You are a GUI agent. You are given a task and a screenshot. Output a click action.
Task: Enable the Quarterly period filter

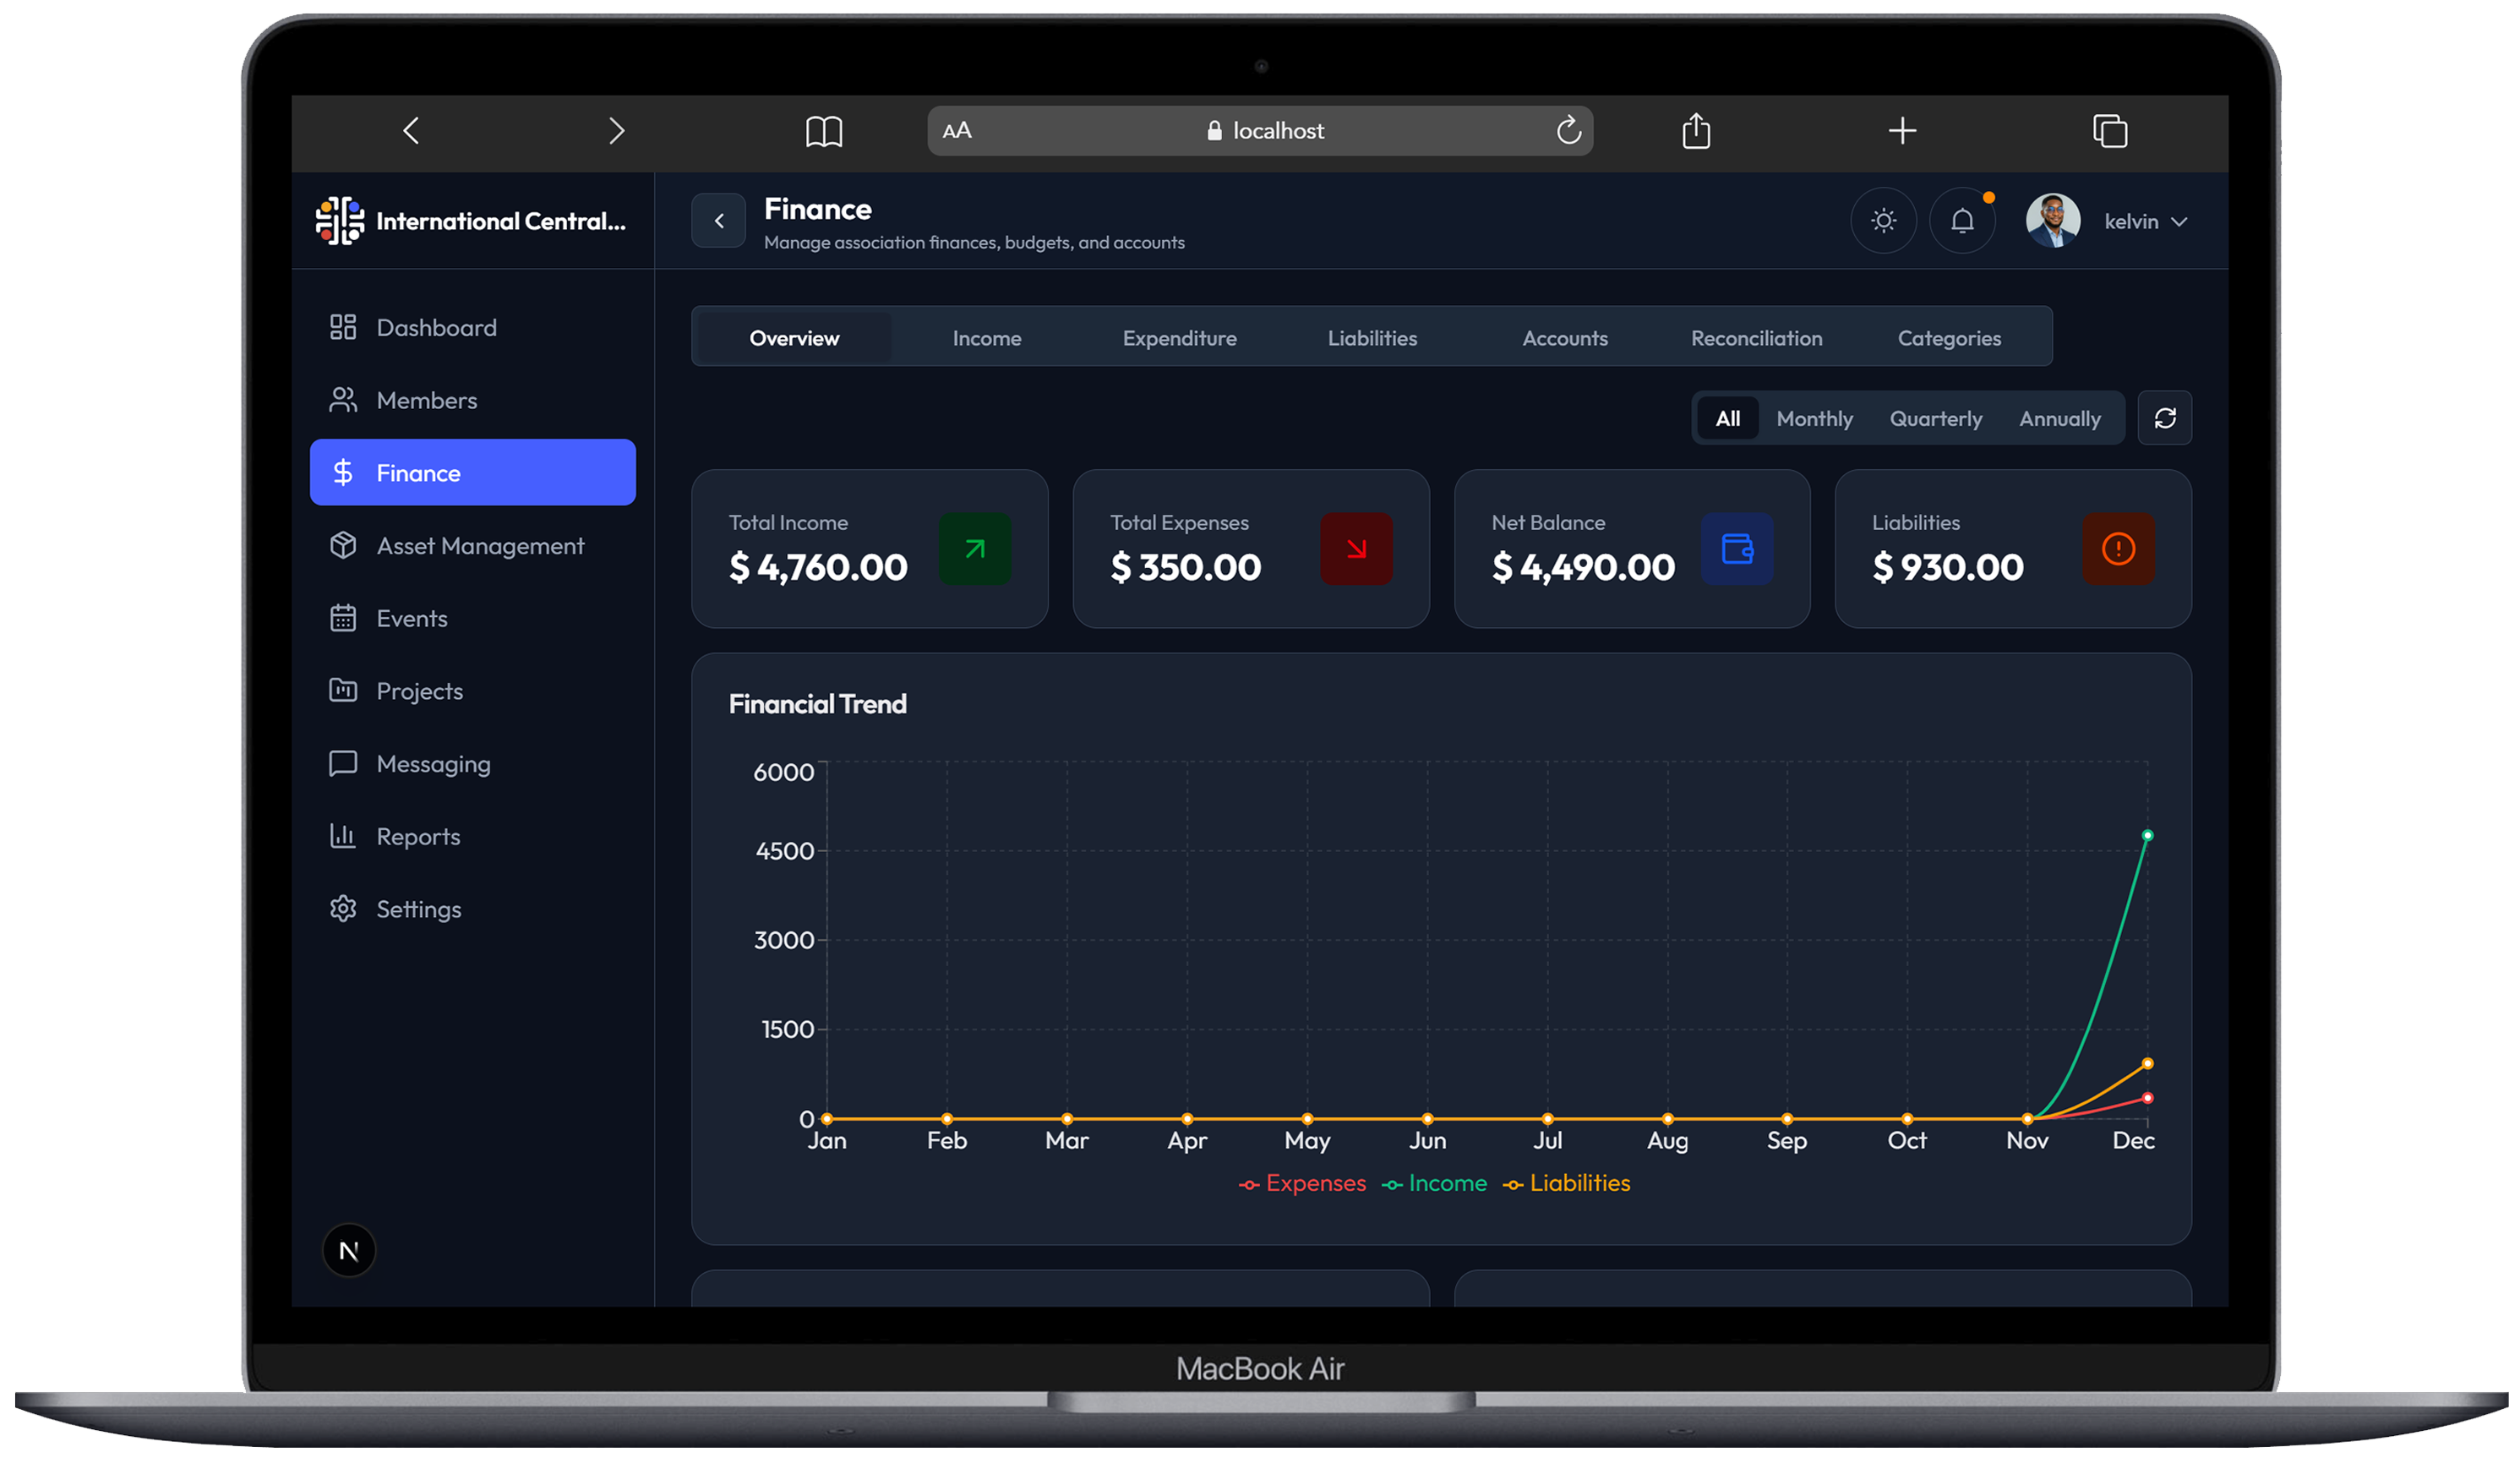click(1935, 418)
